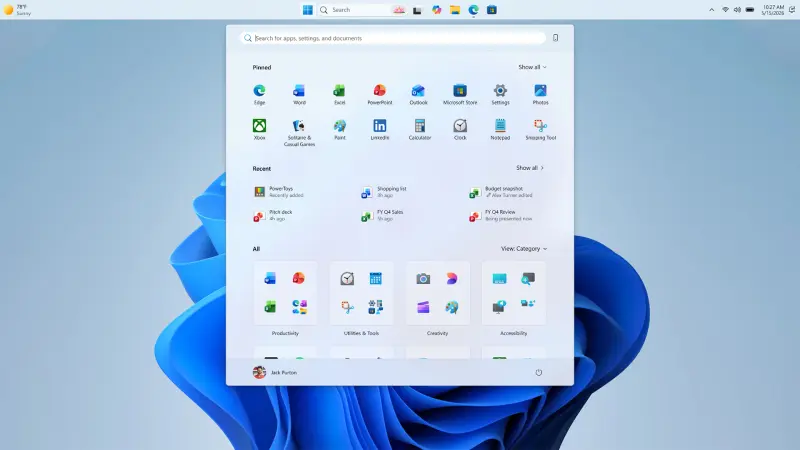The width and height of the screenshot is (800, 450).
Task: Open the View: Category dropdown
Action: [523, 248]
